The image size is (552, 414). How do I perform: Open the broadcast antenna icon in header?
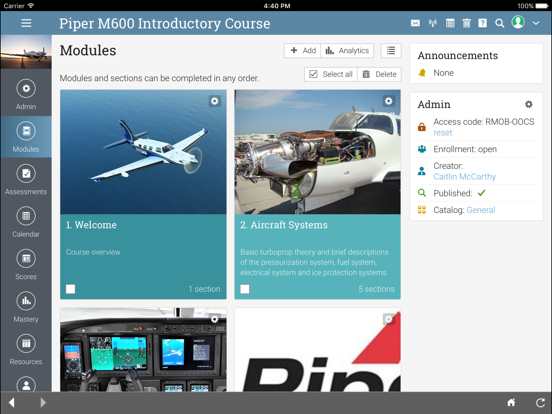pyautogui.click(x=433, y=23)
